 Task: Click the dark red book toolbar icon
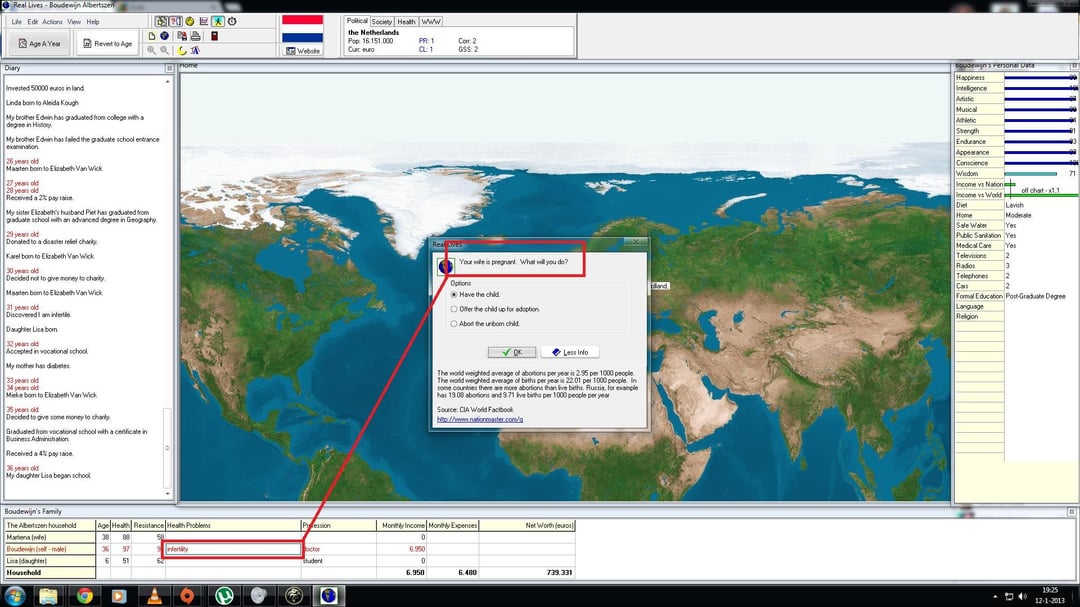click(214, 36)
